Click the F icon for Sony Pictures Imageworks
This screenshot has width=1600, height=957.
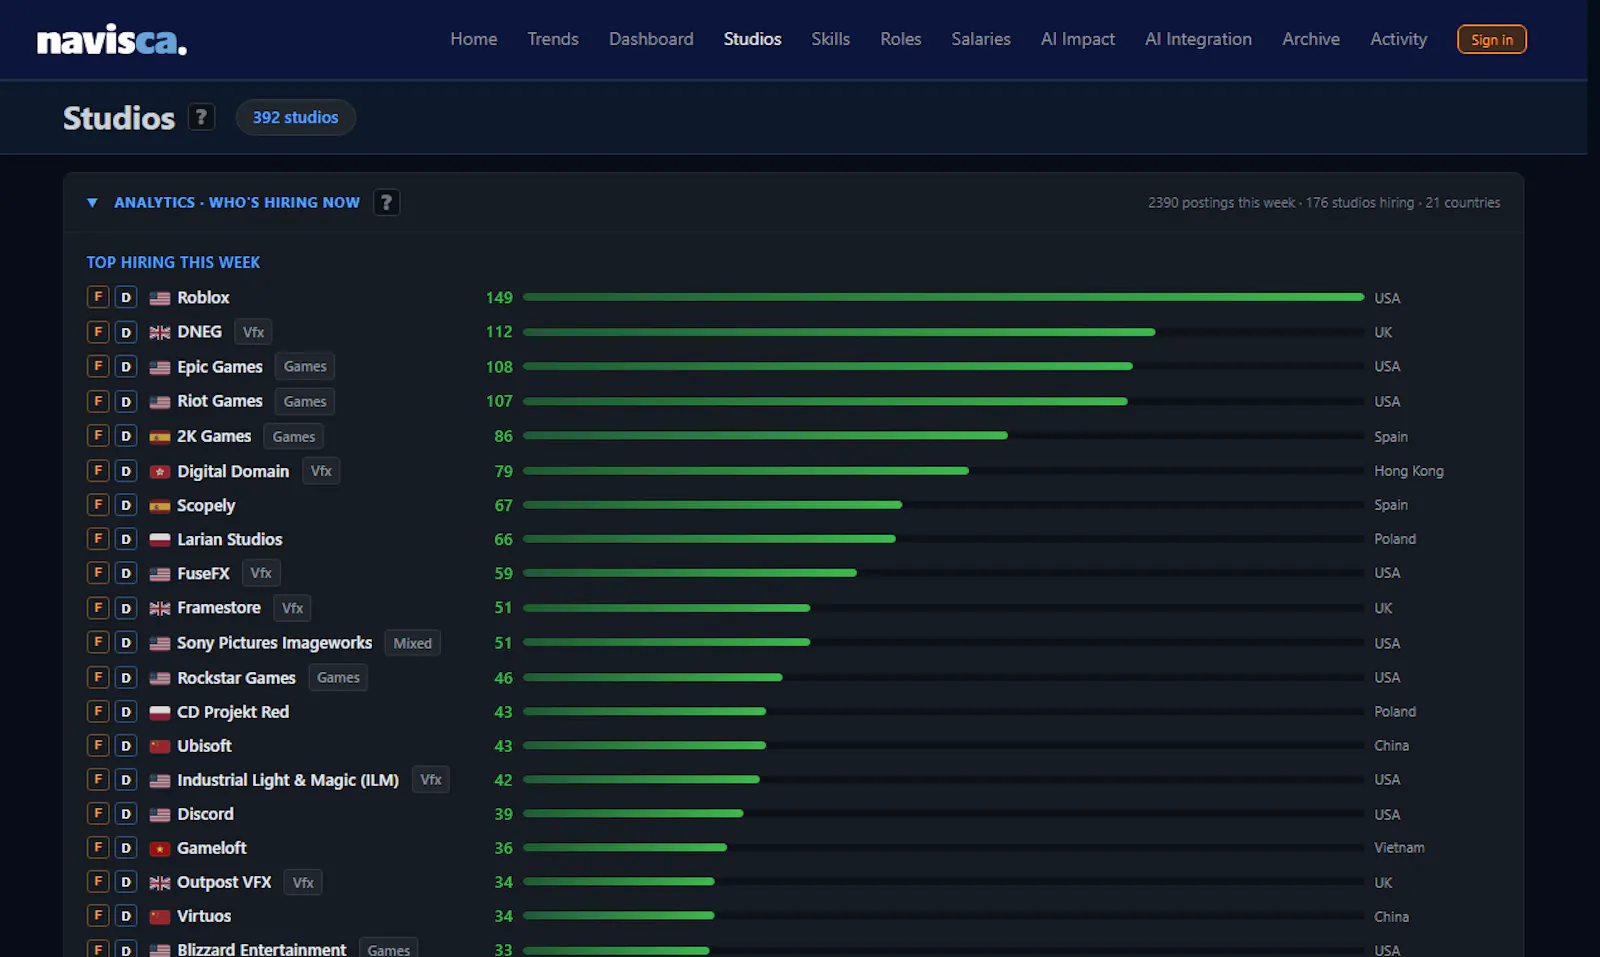(x=98, y=642)
